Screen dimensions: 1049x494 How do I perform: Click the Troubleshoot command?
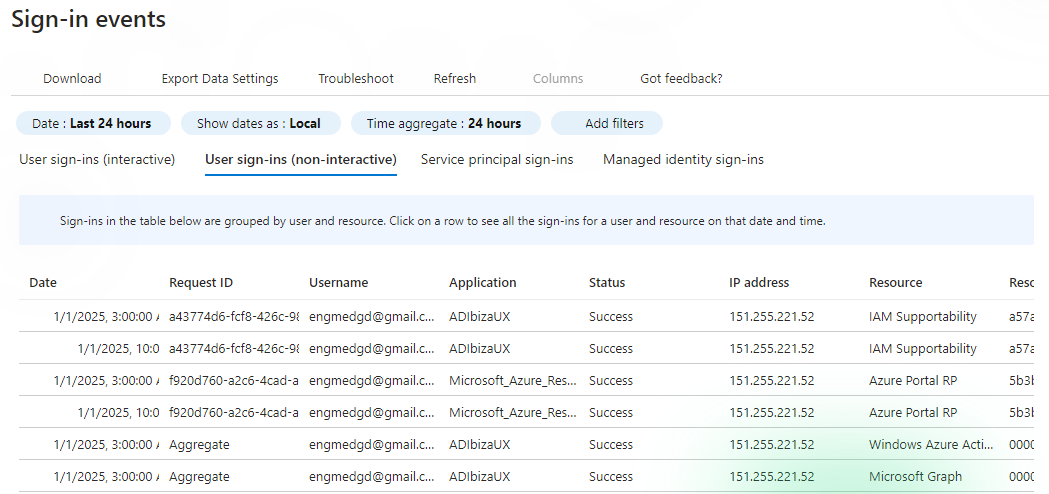[x=356, y=78]
